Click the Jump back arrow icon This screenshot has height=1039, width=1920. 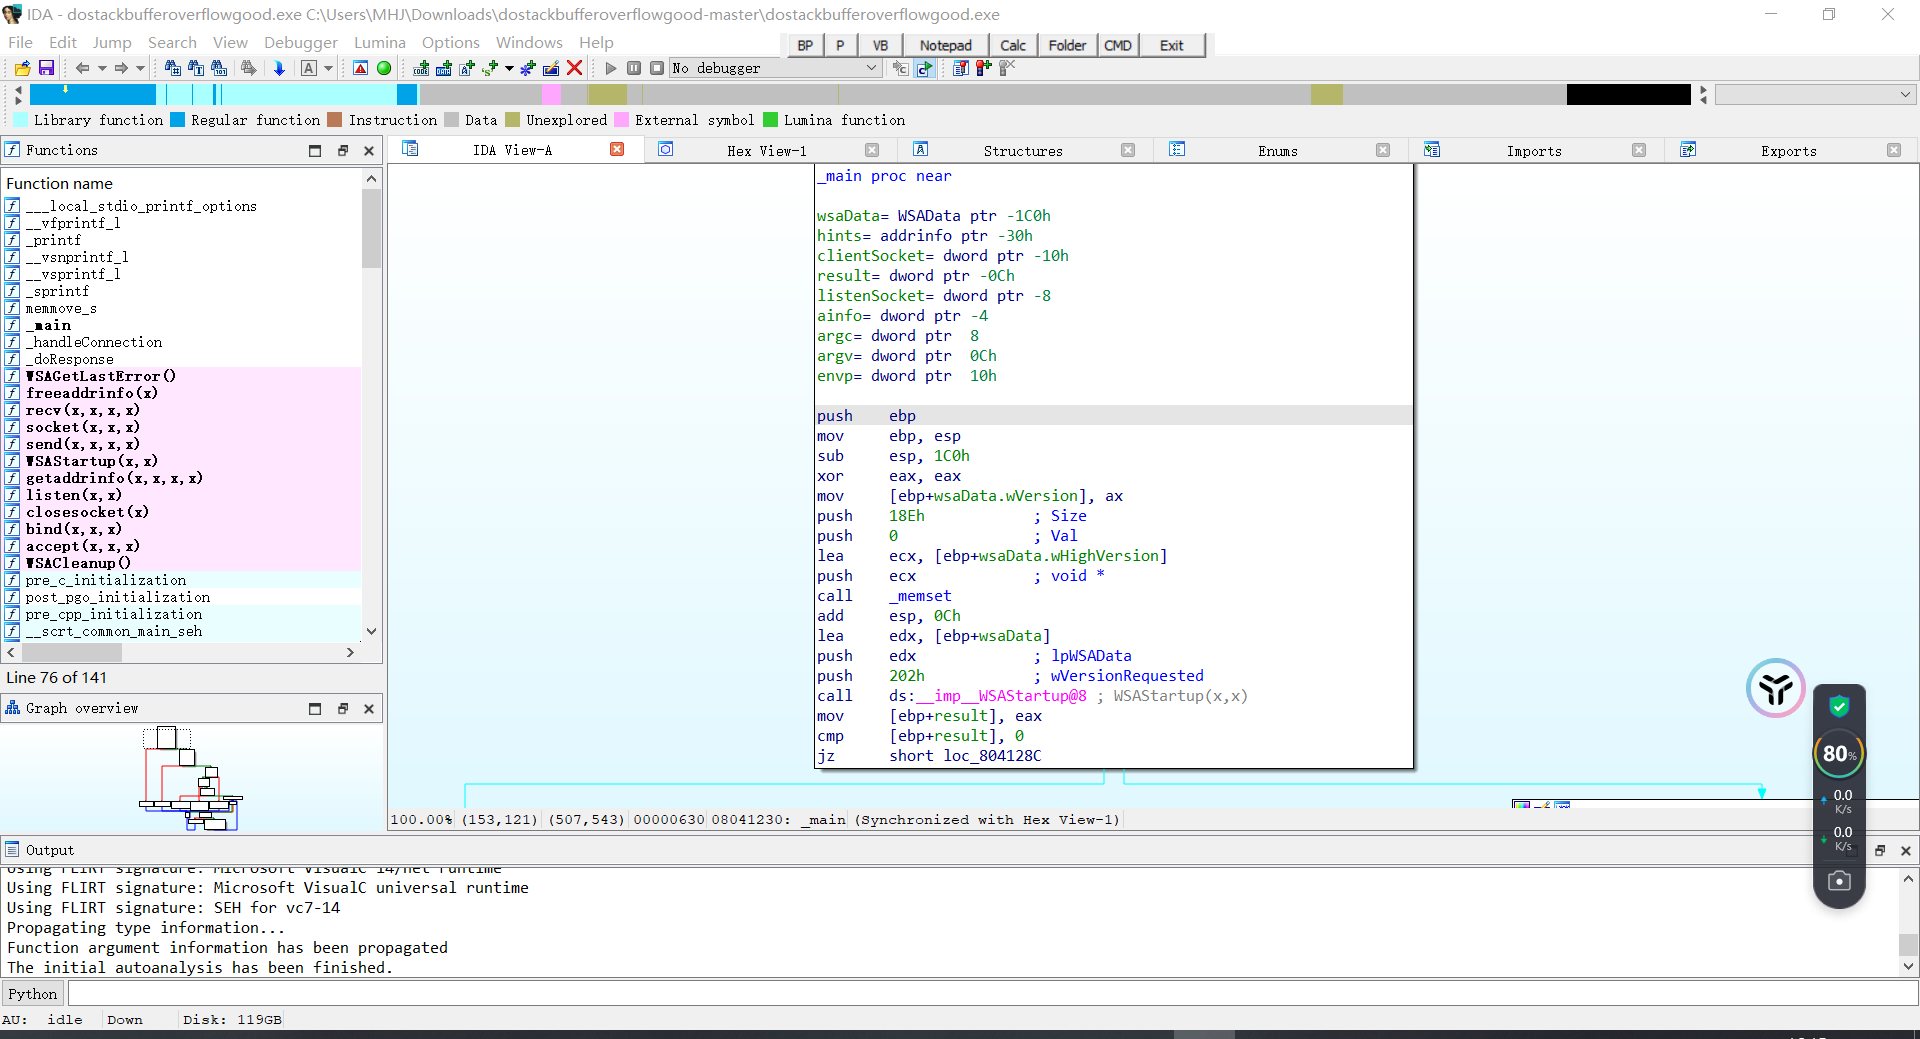pyautogui.click(x=82, y=68)
